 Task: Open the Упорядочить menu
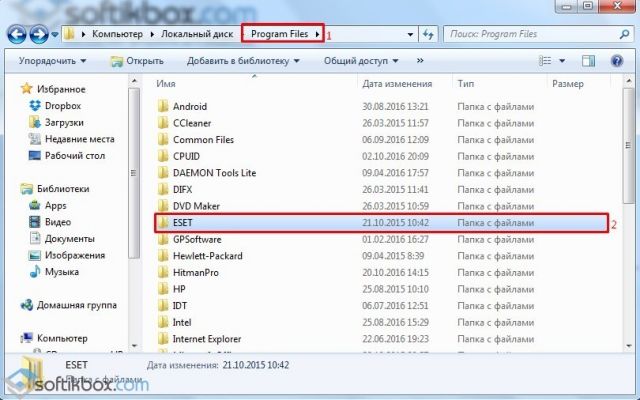click(x=53, y=61)
